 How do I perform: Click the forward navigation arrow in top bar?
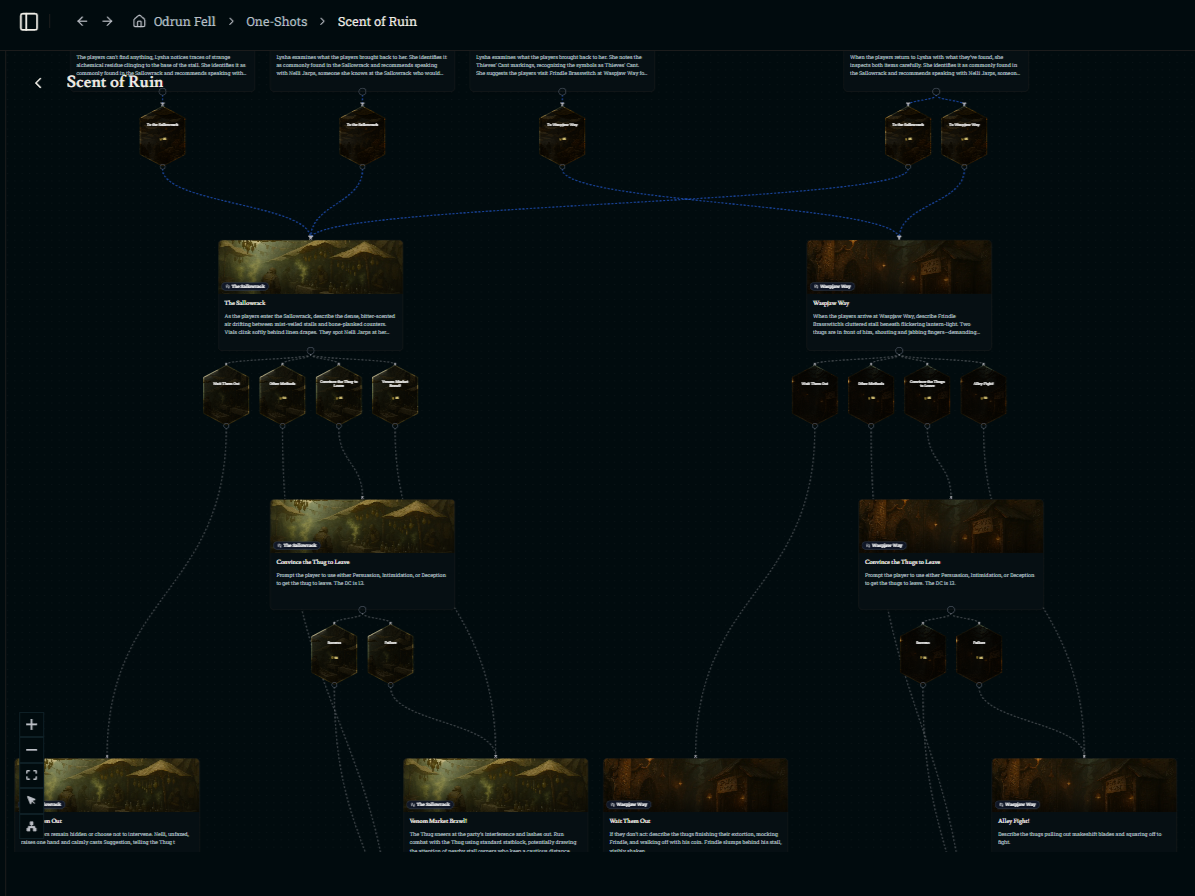coord(108,21)
